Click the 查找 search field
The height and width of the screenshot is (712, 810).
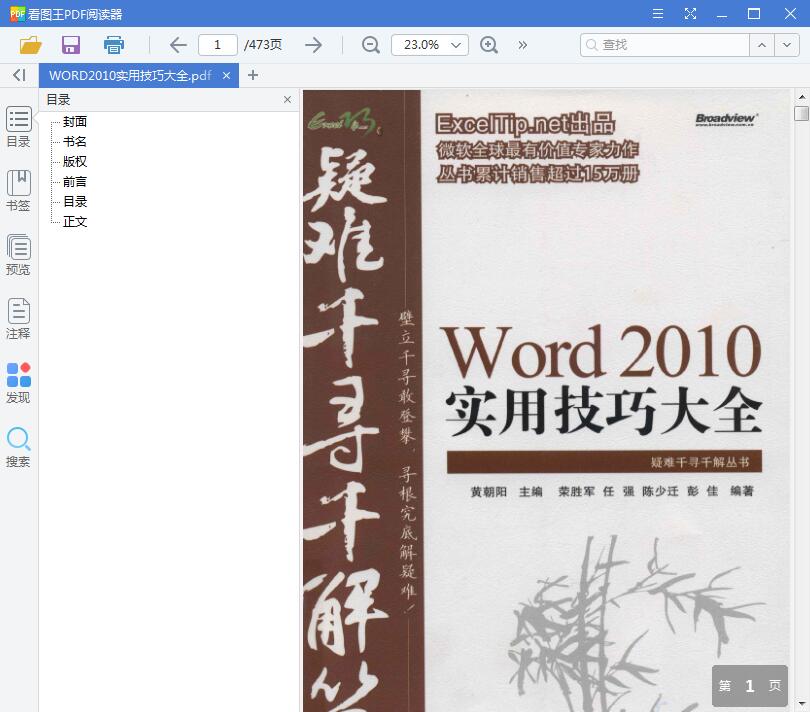tap(665, 45)
